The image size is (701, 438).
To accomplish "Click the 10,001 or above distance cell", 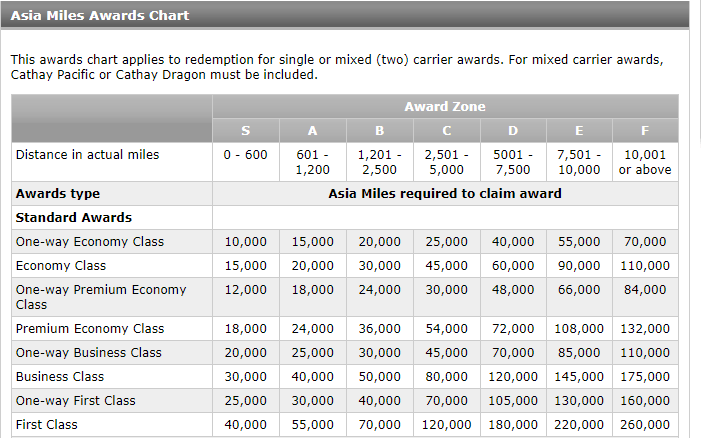I will click(x=645, y=162).
